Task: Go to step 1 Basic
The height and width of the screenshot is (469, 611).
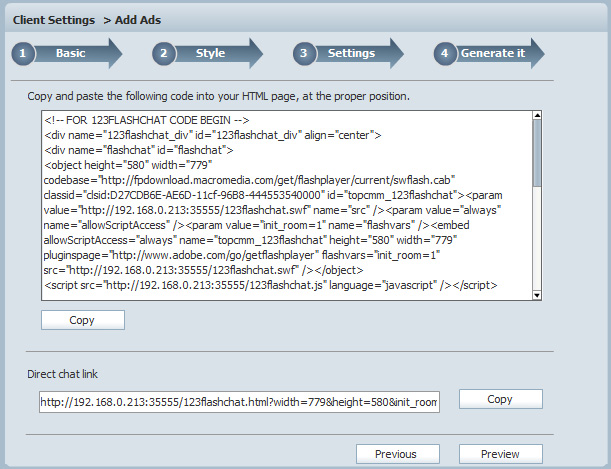Action: pos(67,53)
